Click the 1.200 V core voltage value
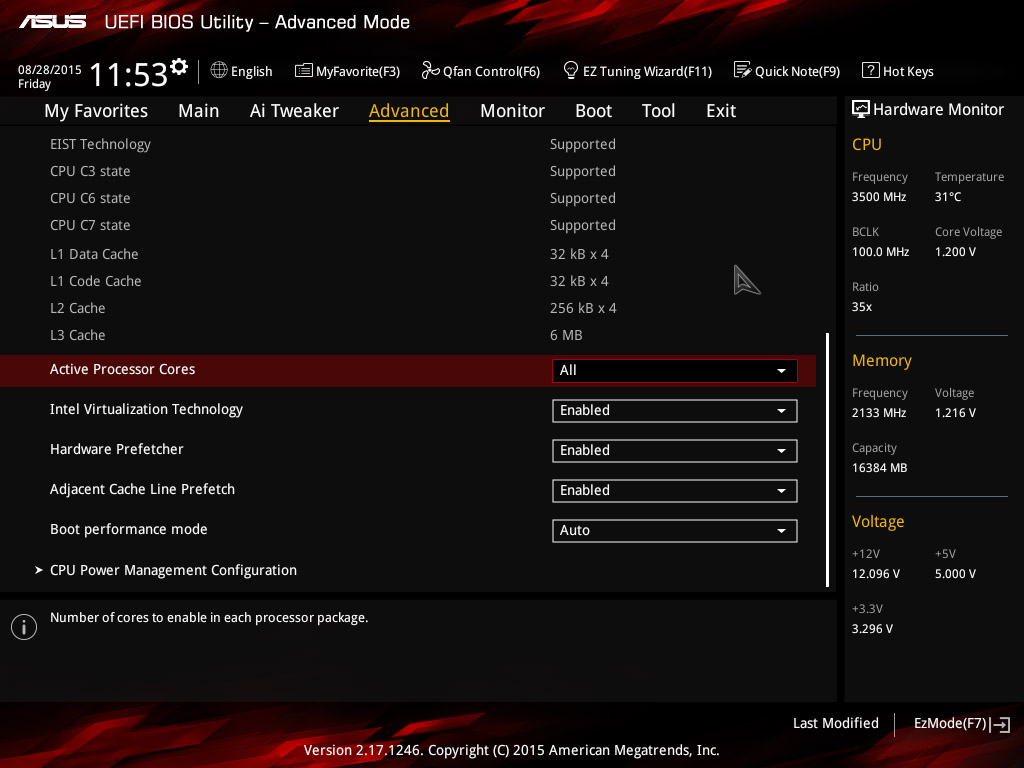This screenshot has height=768, width=1024. point(955,251)
